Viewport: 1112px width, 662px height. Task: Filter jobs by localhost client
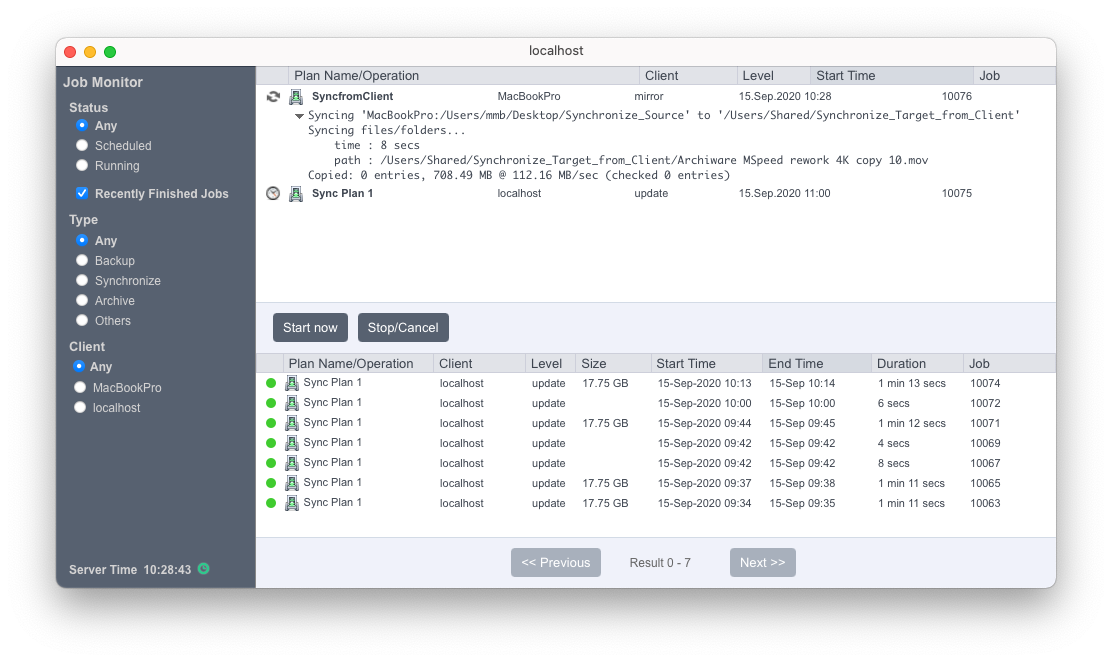pos(79,407)
